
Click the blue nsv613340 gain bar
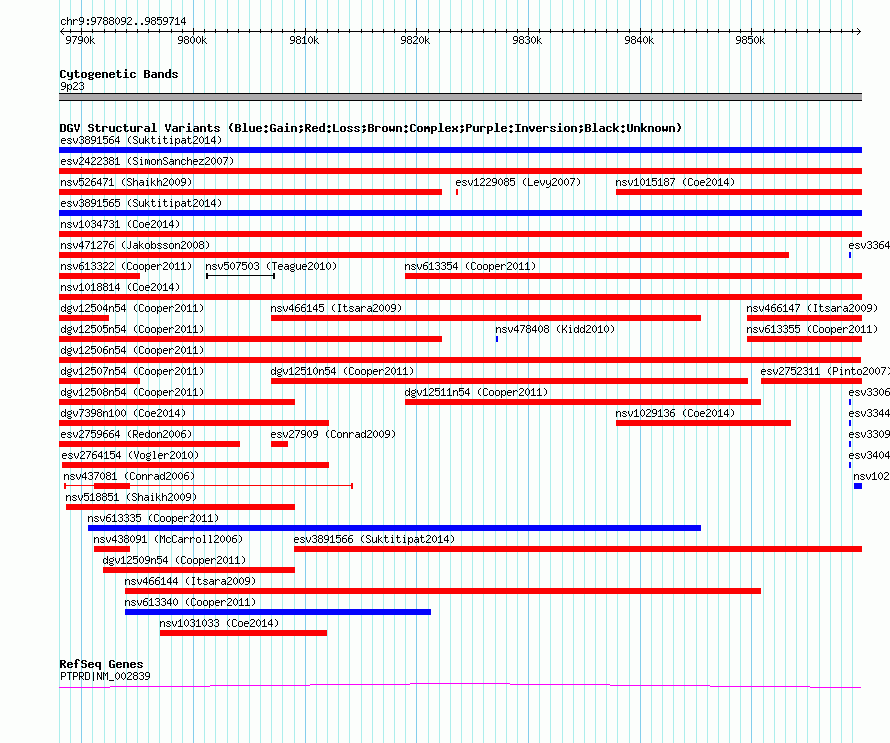pyautogui.click(x=278, y=612)
